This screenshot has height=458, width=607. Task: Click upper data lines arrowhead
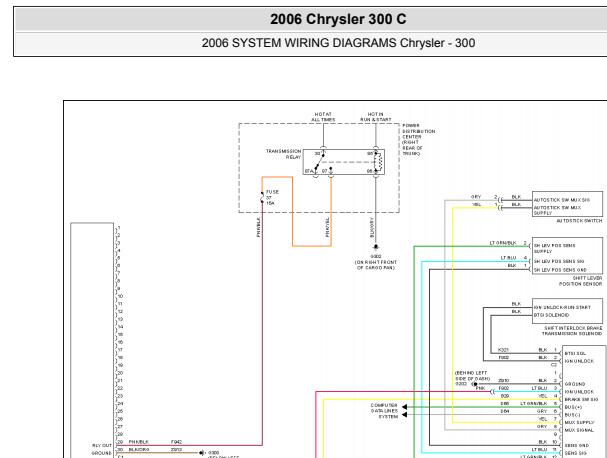404,407
